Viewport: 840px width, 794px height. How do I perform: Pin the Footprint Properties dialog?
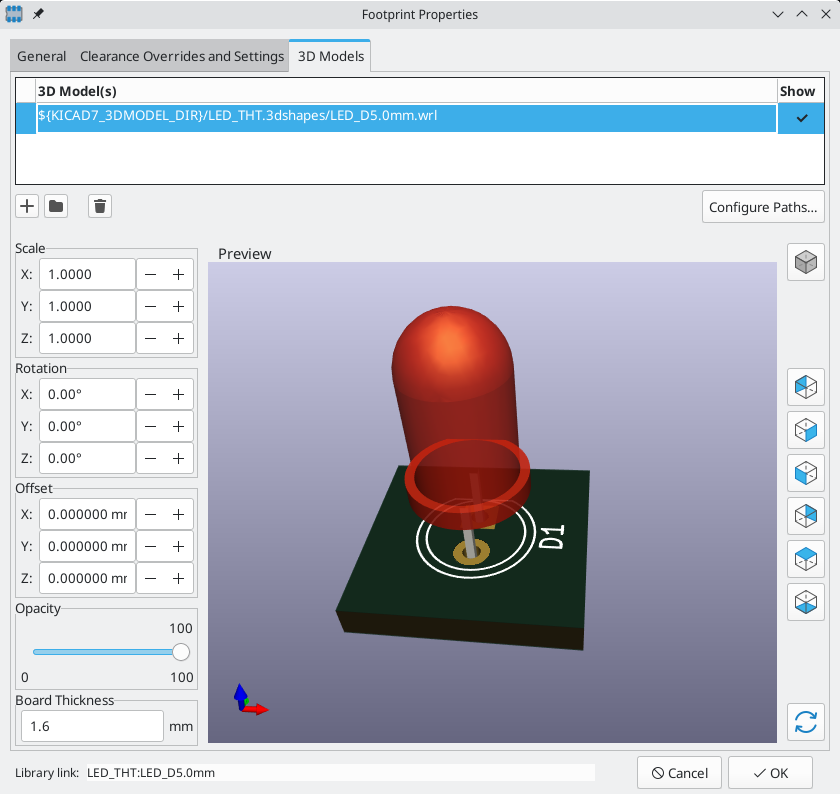(x=37, y=14)
